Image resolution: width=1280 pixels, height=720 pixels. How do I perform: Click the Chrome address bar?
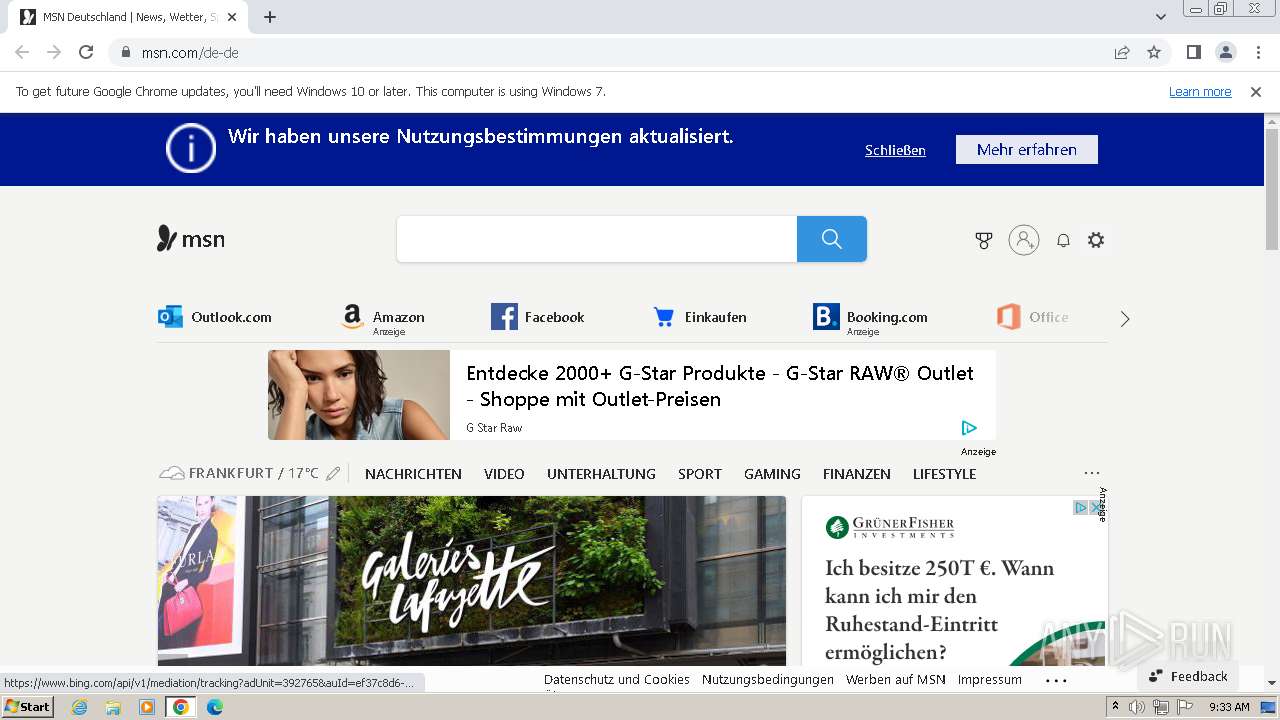point(610,52)
